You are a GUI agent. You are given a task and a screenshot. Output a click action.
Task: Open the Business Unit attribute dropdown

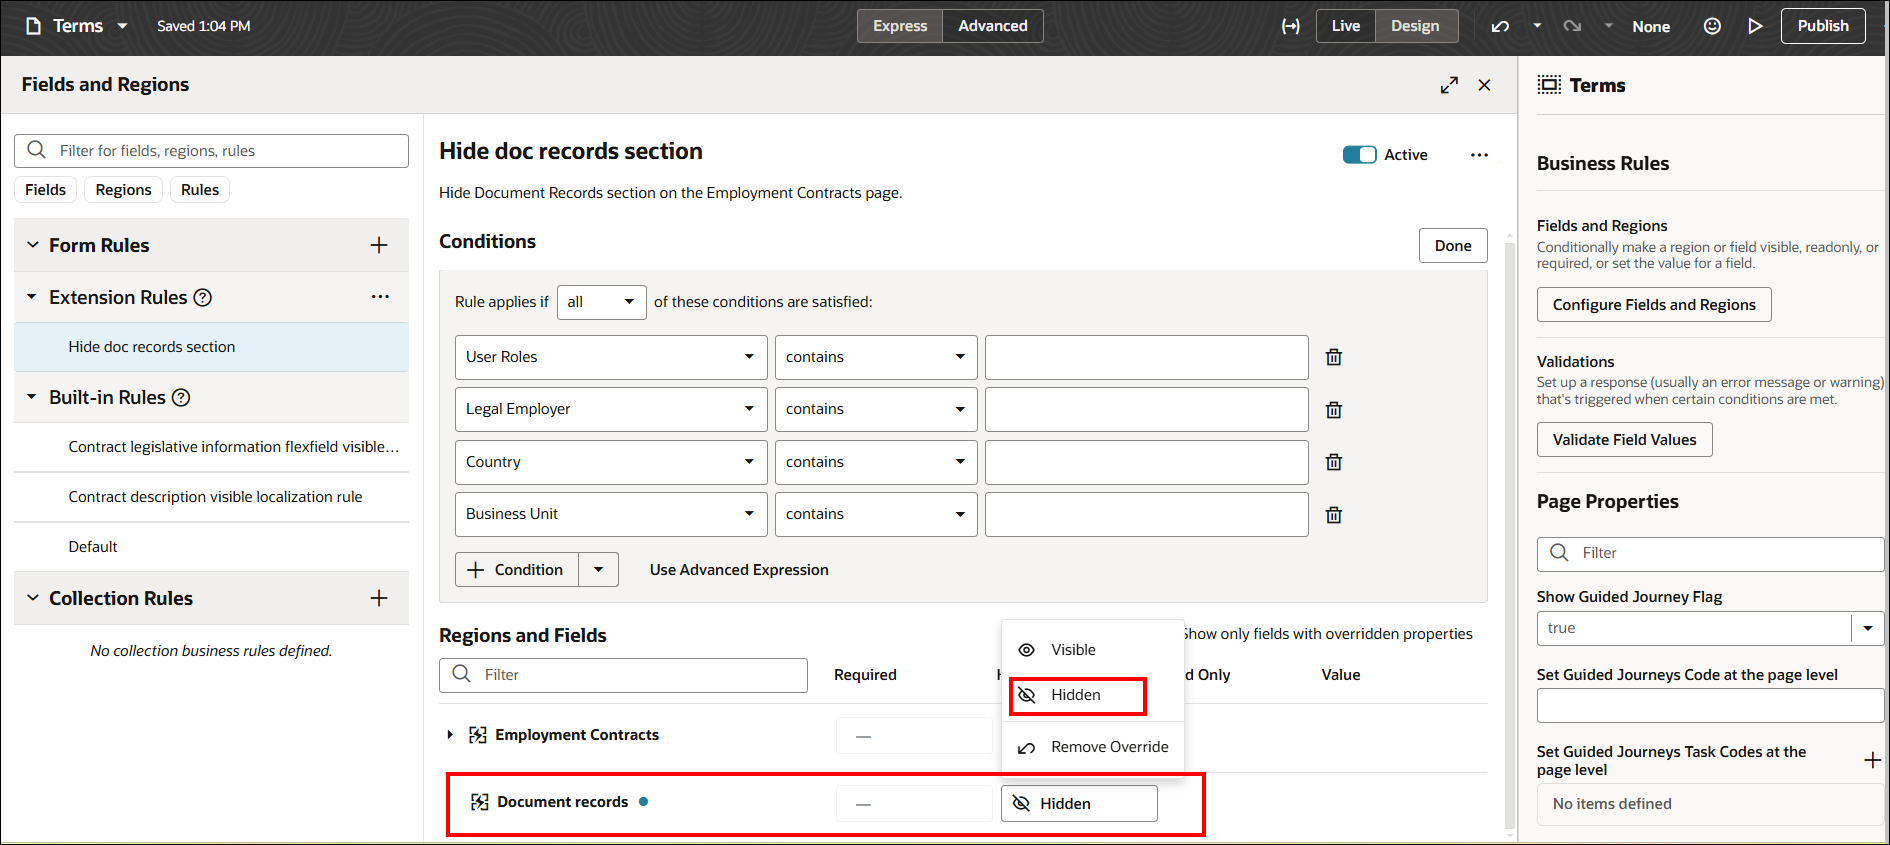tap(611, 514)
